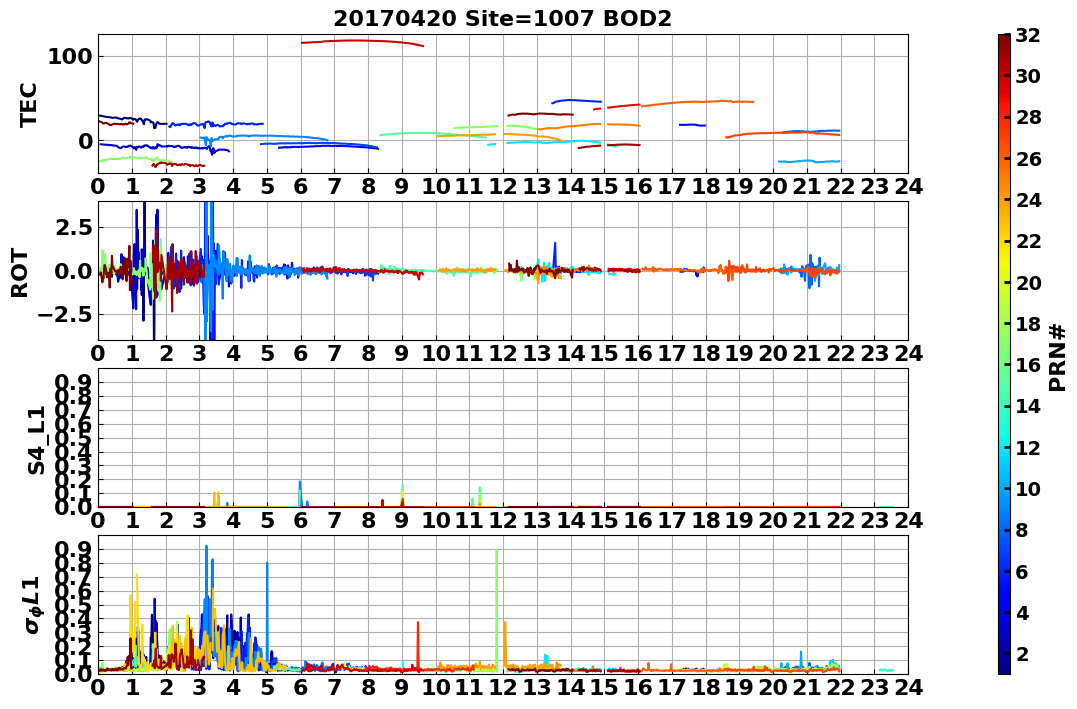The height and width of the screenshot is (709, 1077).
Task: Click colorbar tick label '8'
Action: (x=1022, y=530)
